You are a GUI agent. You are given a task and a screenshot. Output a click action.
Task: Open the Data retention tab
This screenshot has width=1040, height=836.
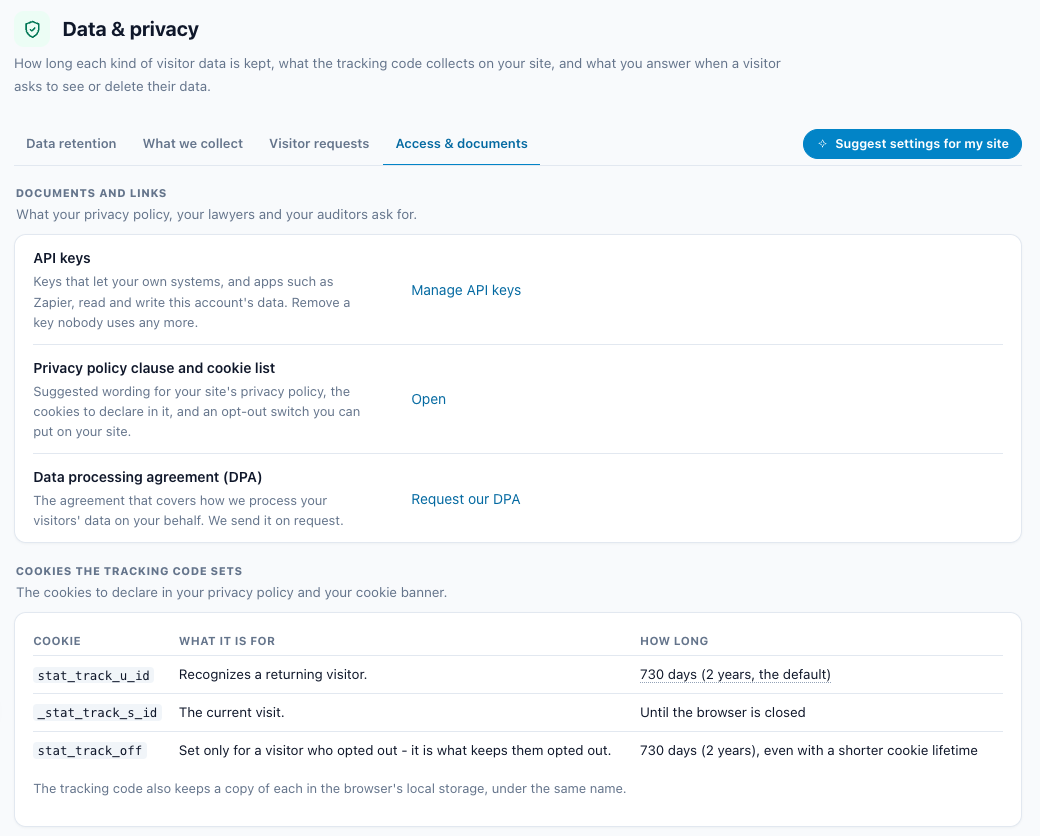[71, 144]
